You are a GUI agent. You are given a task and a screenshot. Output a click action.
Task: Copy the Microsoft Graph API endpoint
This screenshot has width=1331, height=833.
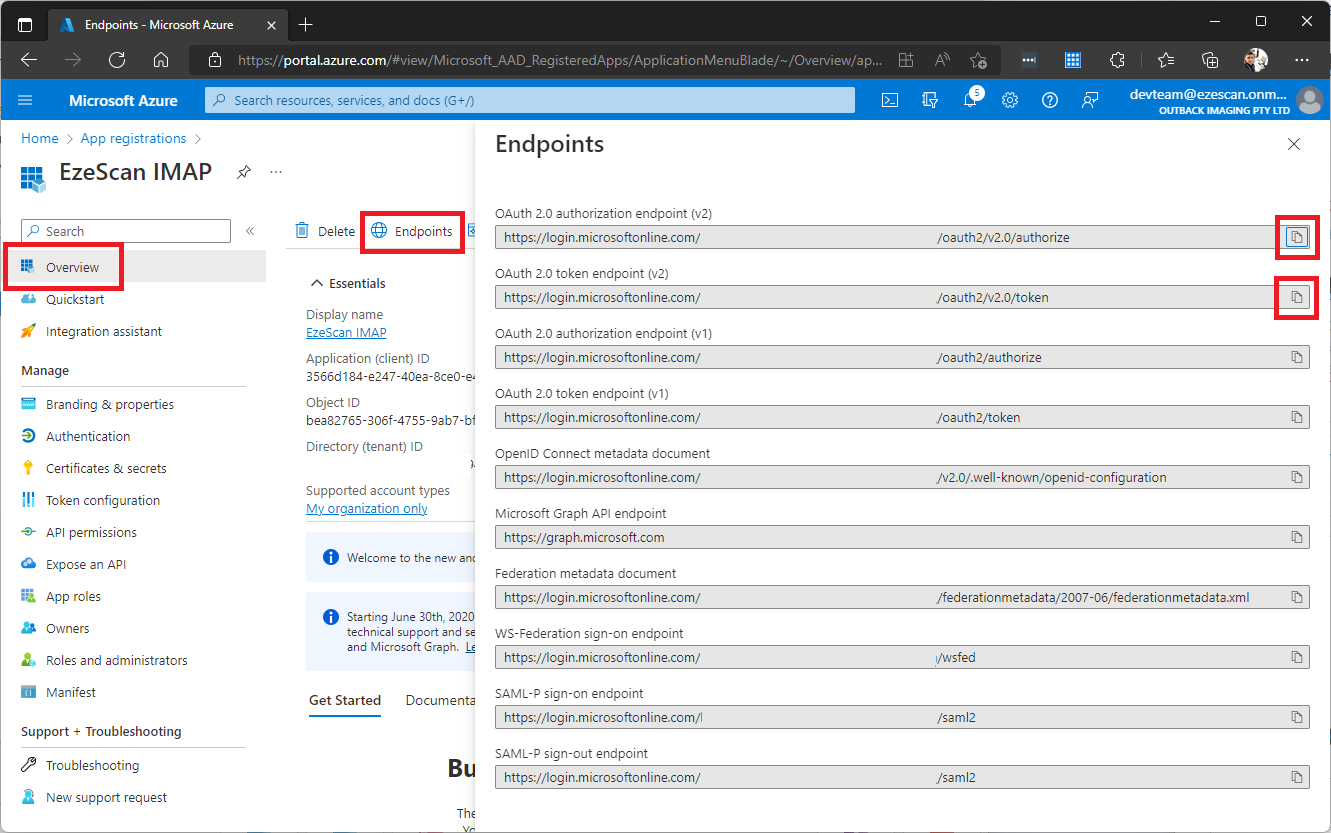pos(1296,537)
